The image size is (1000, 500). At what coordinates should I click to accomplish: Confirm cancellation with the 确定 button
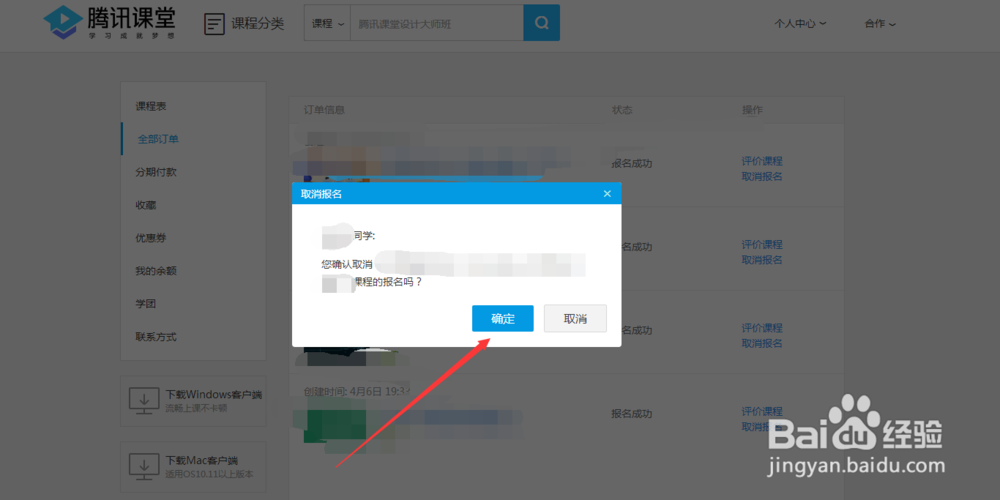tap(503, 318)
